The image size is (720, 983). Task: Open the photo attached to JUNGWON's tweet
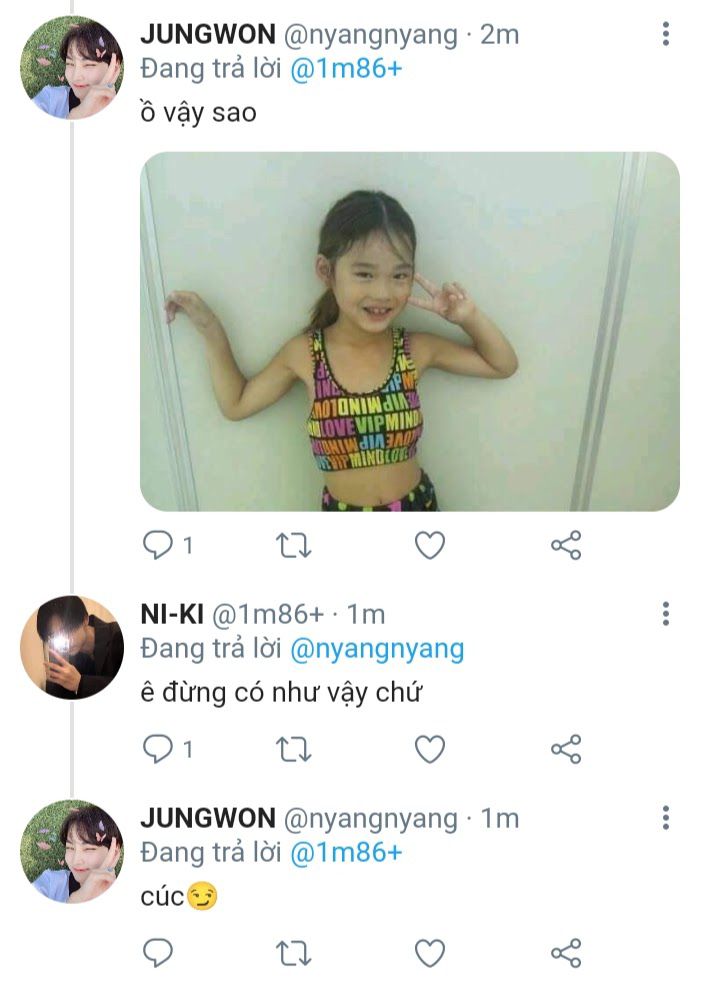tap(409, 331)
